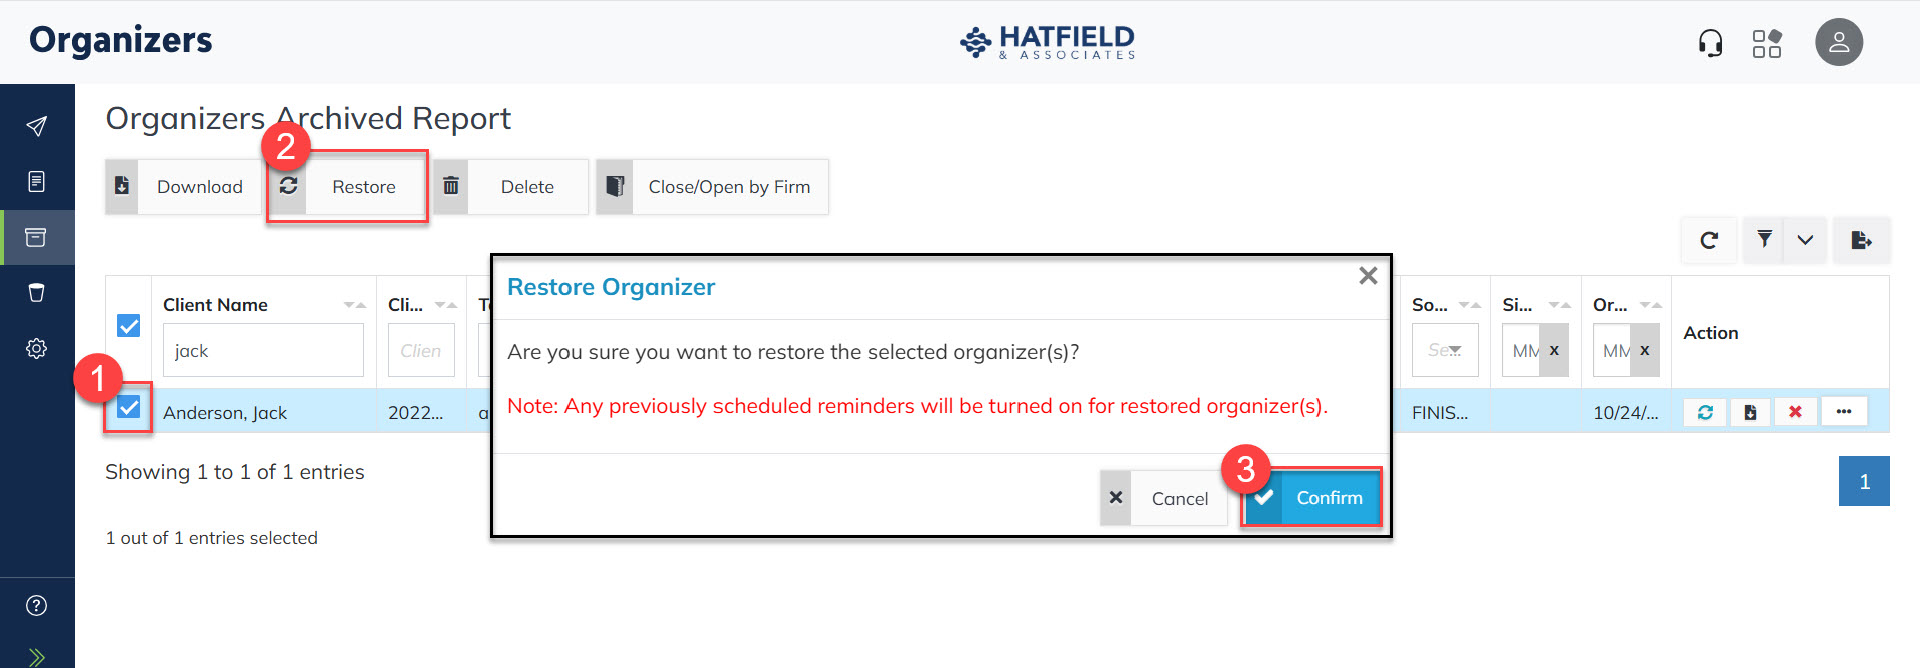
Task: Click the refresh grid icon above table
Action: 1709,240
